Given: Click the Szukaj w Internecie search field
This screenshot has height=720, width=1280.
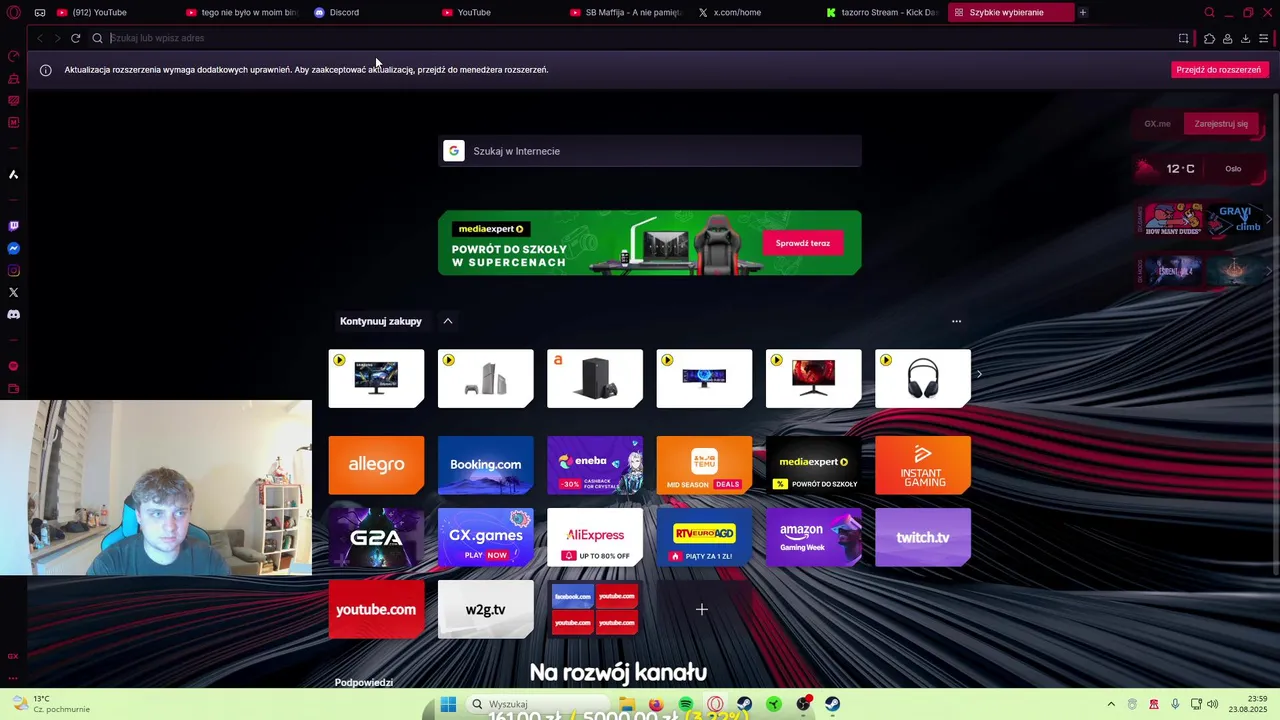Looking at the screenshot, I should coord(650,151).
